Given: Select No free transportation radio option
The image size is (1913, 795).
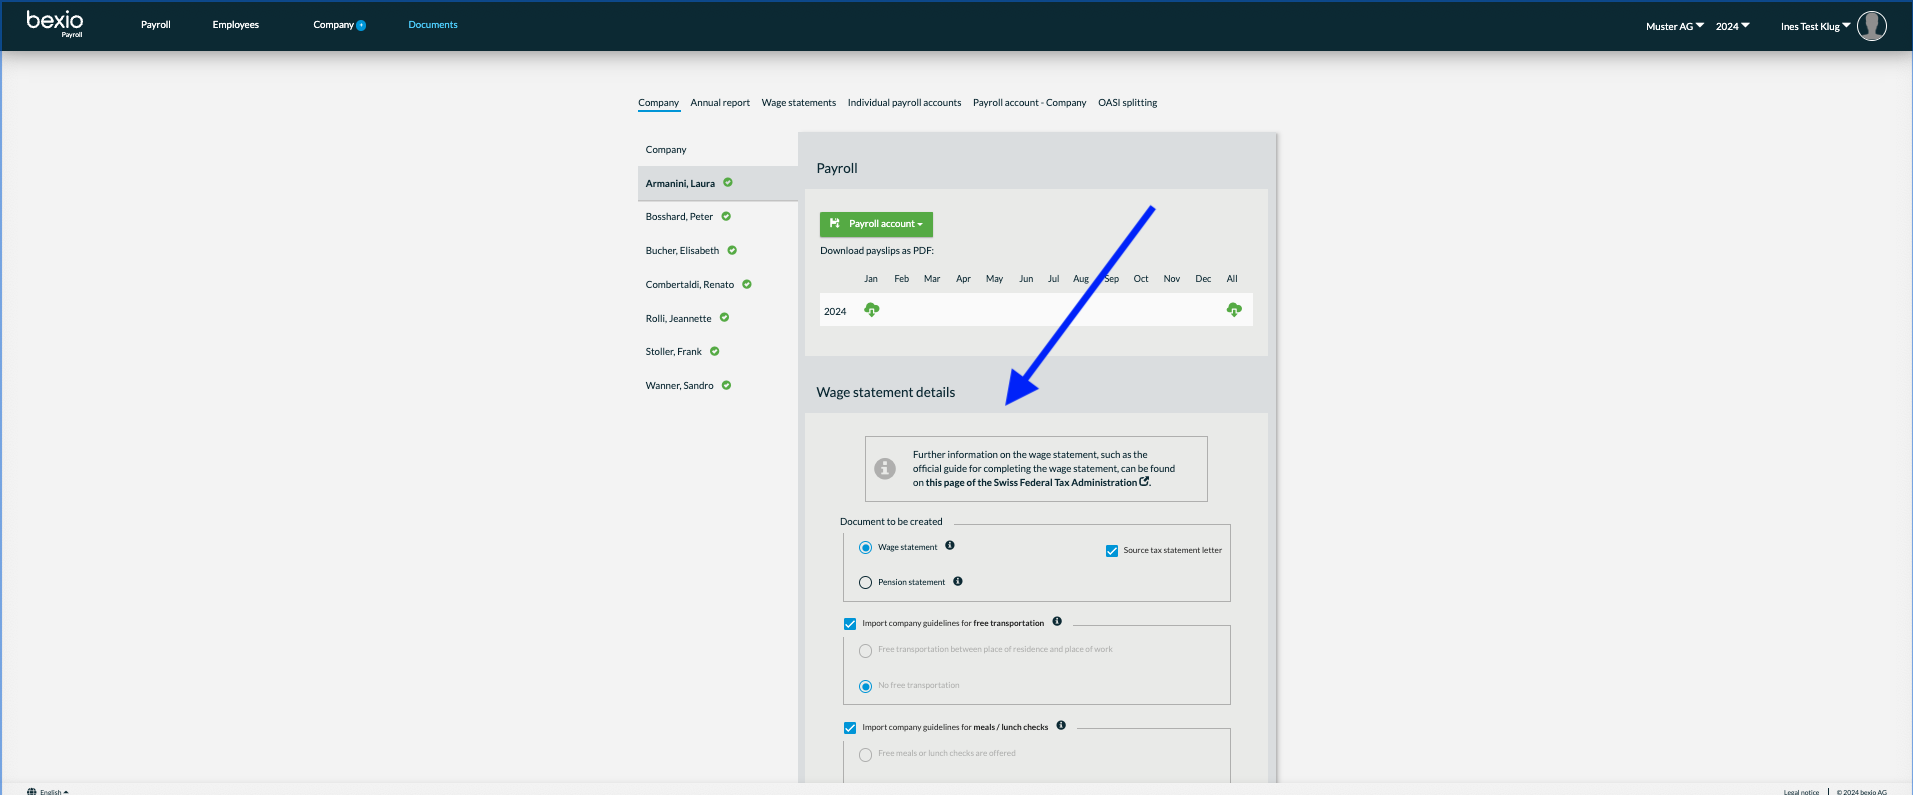Looking at the screenshot, I should tap(866, 687).
